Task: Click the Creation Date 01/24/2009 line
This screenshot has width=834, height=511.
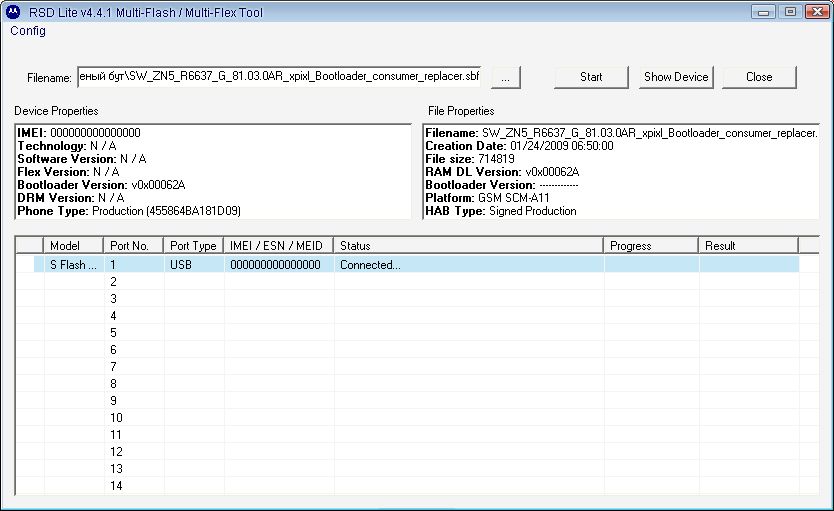Action: coord(519,146)
